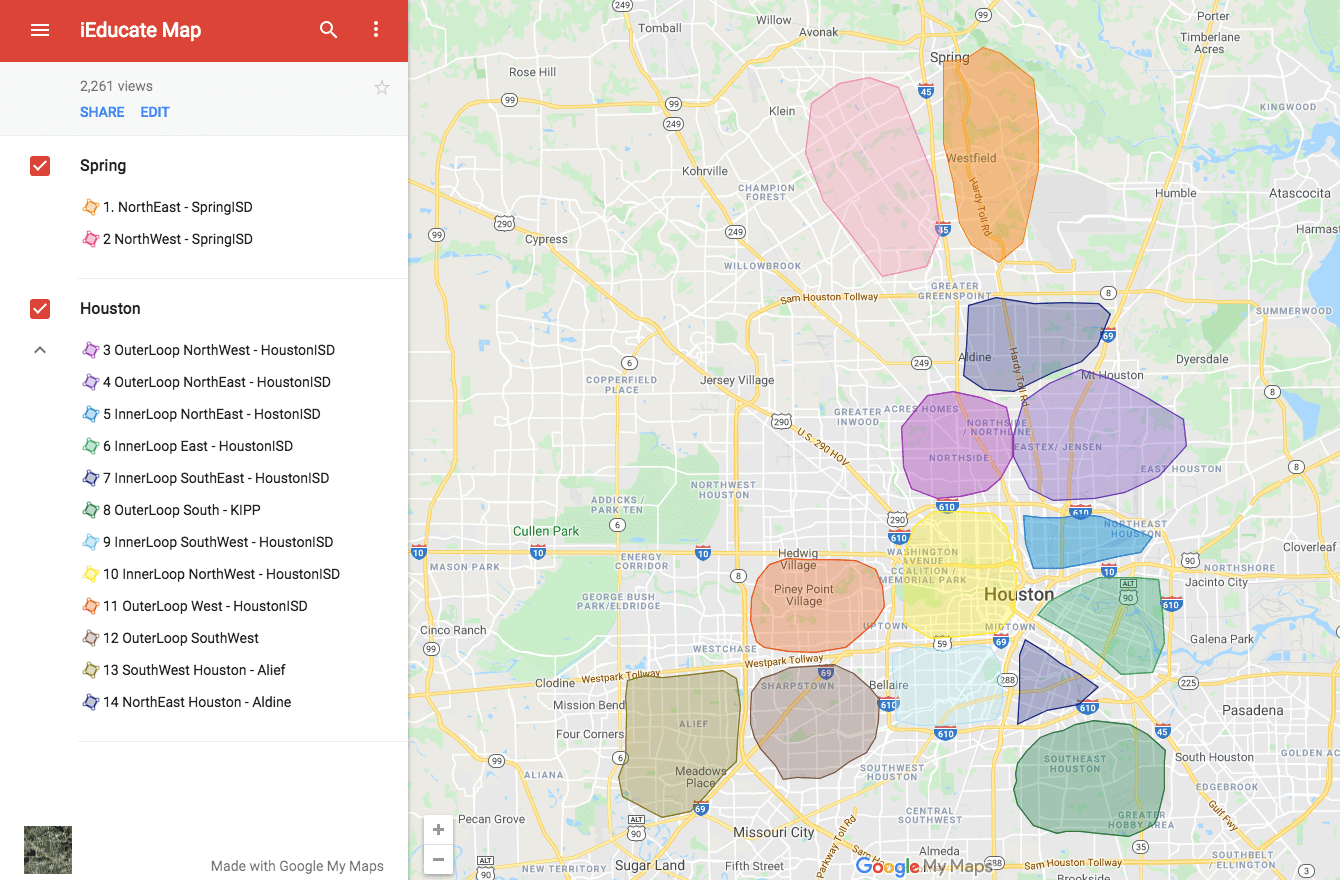Image resolution: width=1340 pixels, height=880 pixels.
Task: Collapse the Houston layer item list
Action: 39,350
